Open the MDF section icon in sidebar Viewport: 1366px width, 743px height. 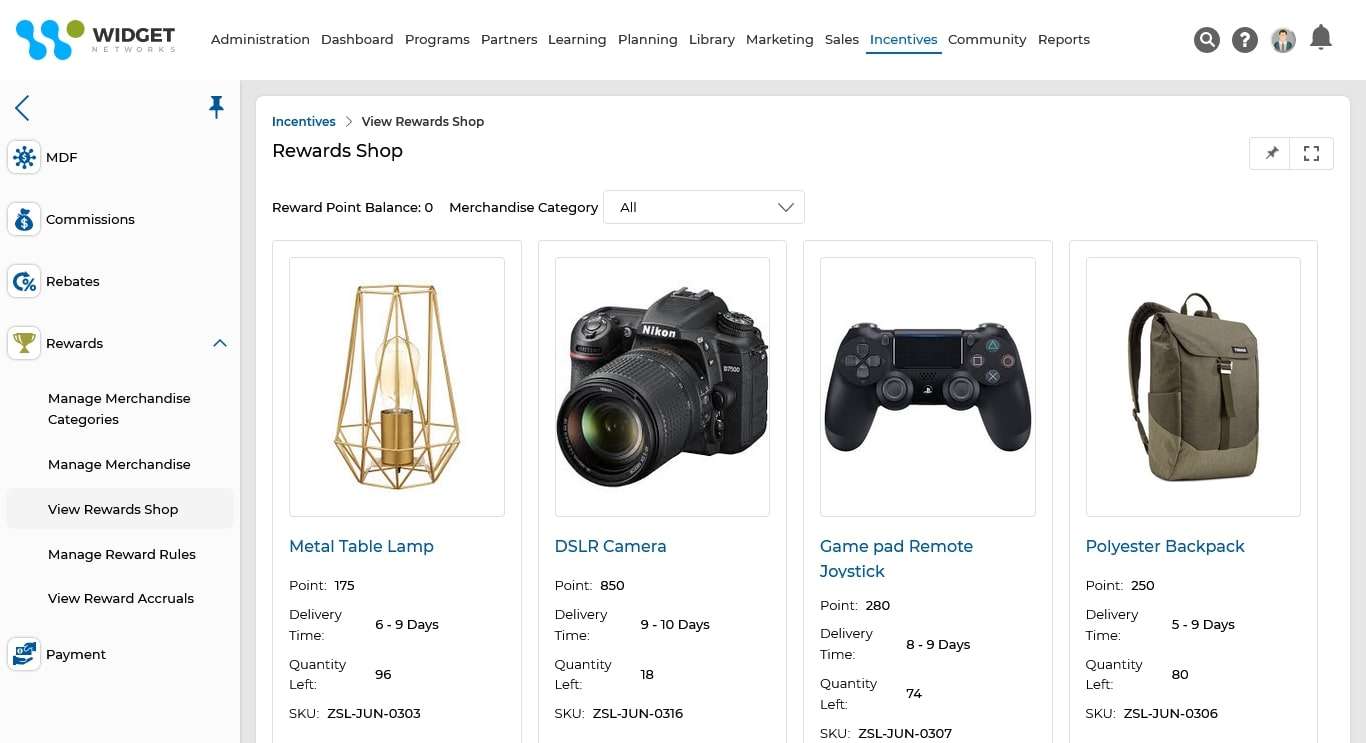pyautogui.click(x=24, y=157)
